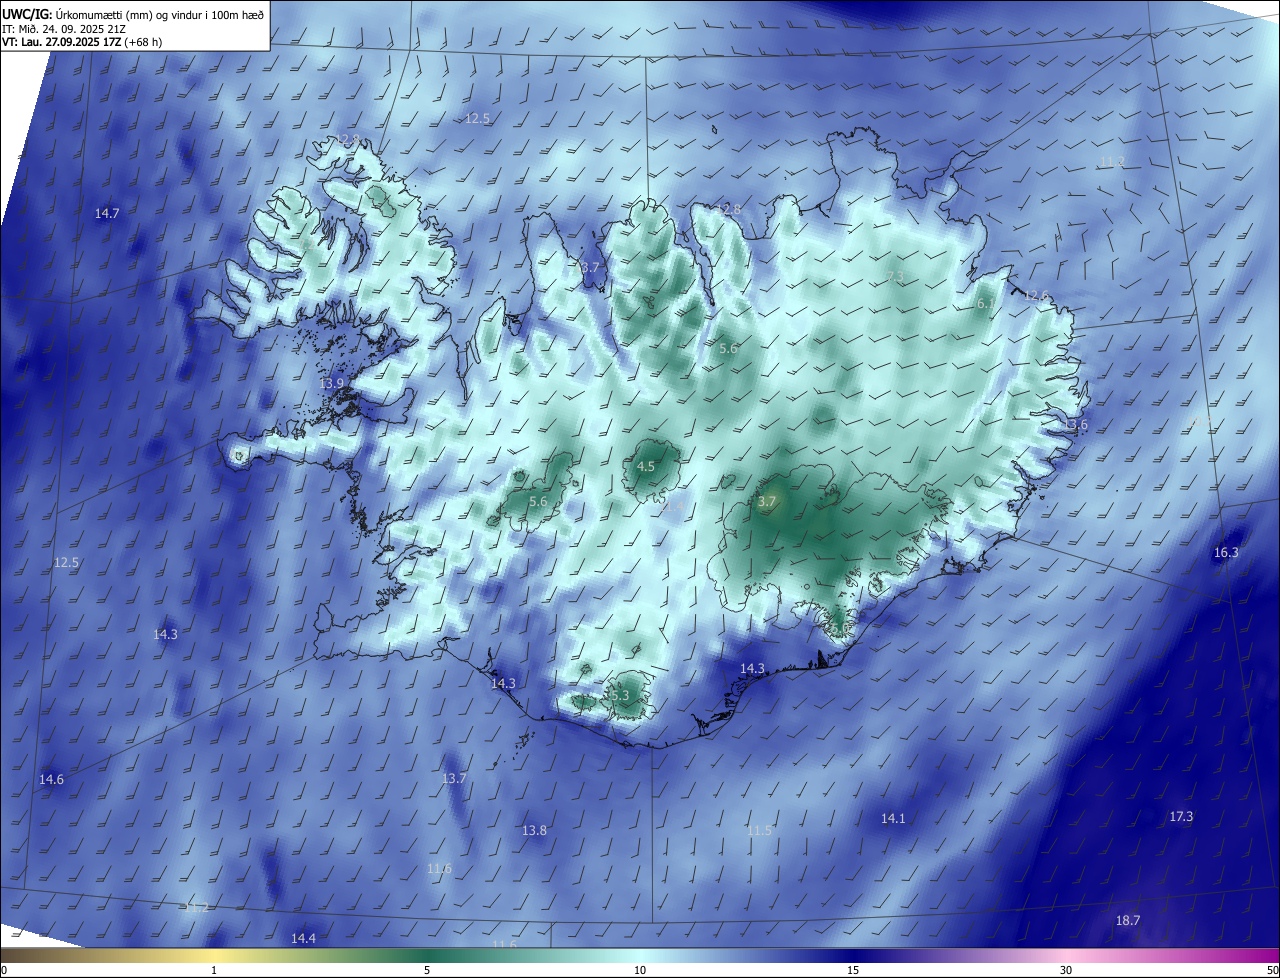Click the 14.4 value label on the map
The image size is (1280, 978).
(x=303, y=938)
